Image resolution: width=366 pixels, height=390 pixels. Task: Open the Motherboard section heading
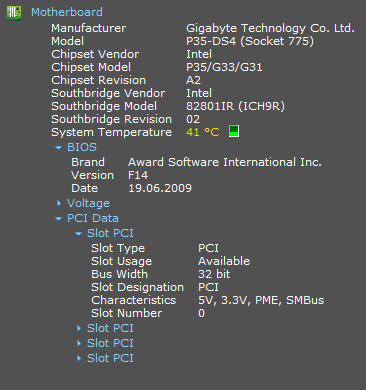tap(67, 12)
